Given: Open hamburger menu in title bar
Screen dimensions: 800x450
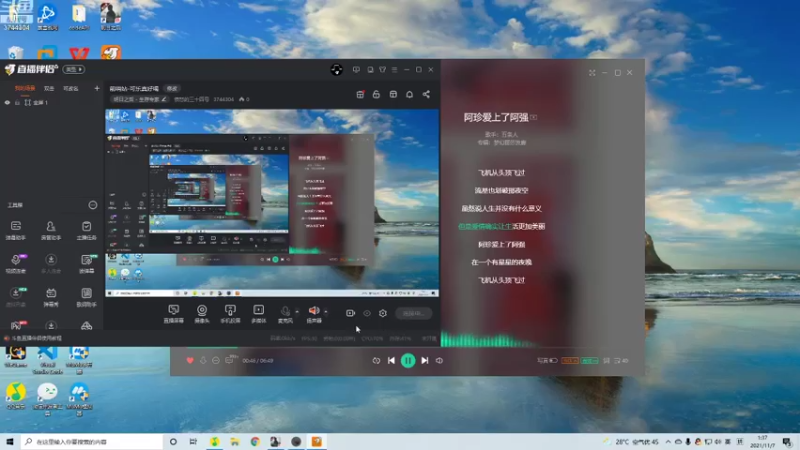Looking at the screenshot, I should tap(394, 69).
